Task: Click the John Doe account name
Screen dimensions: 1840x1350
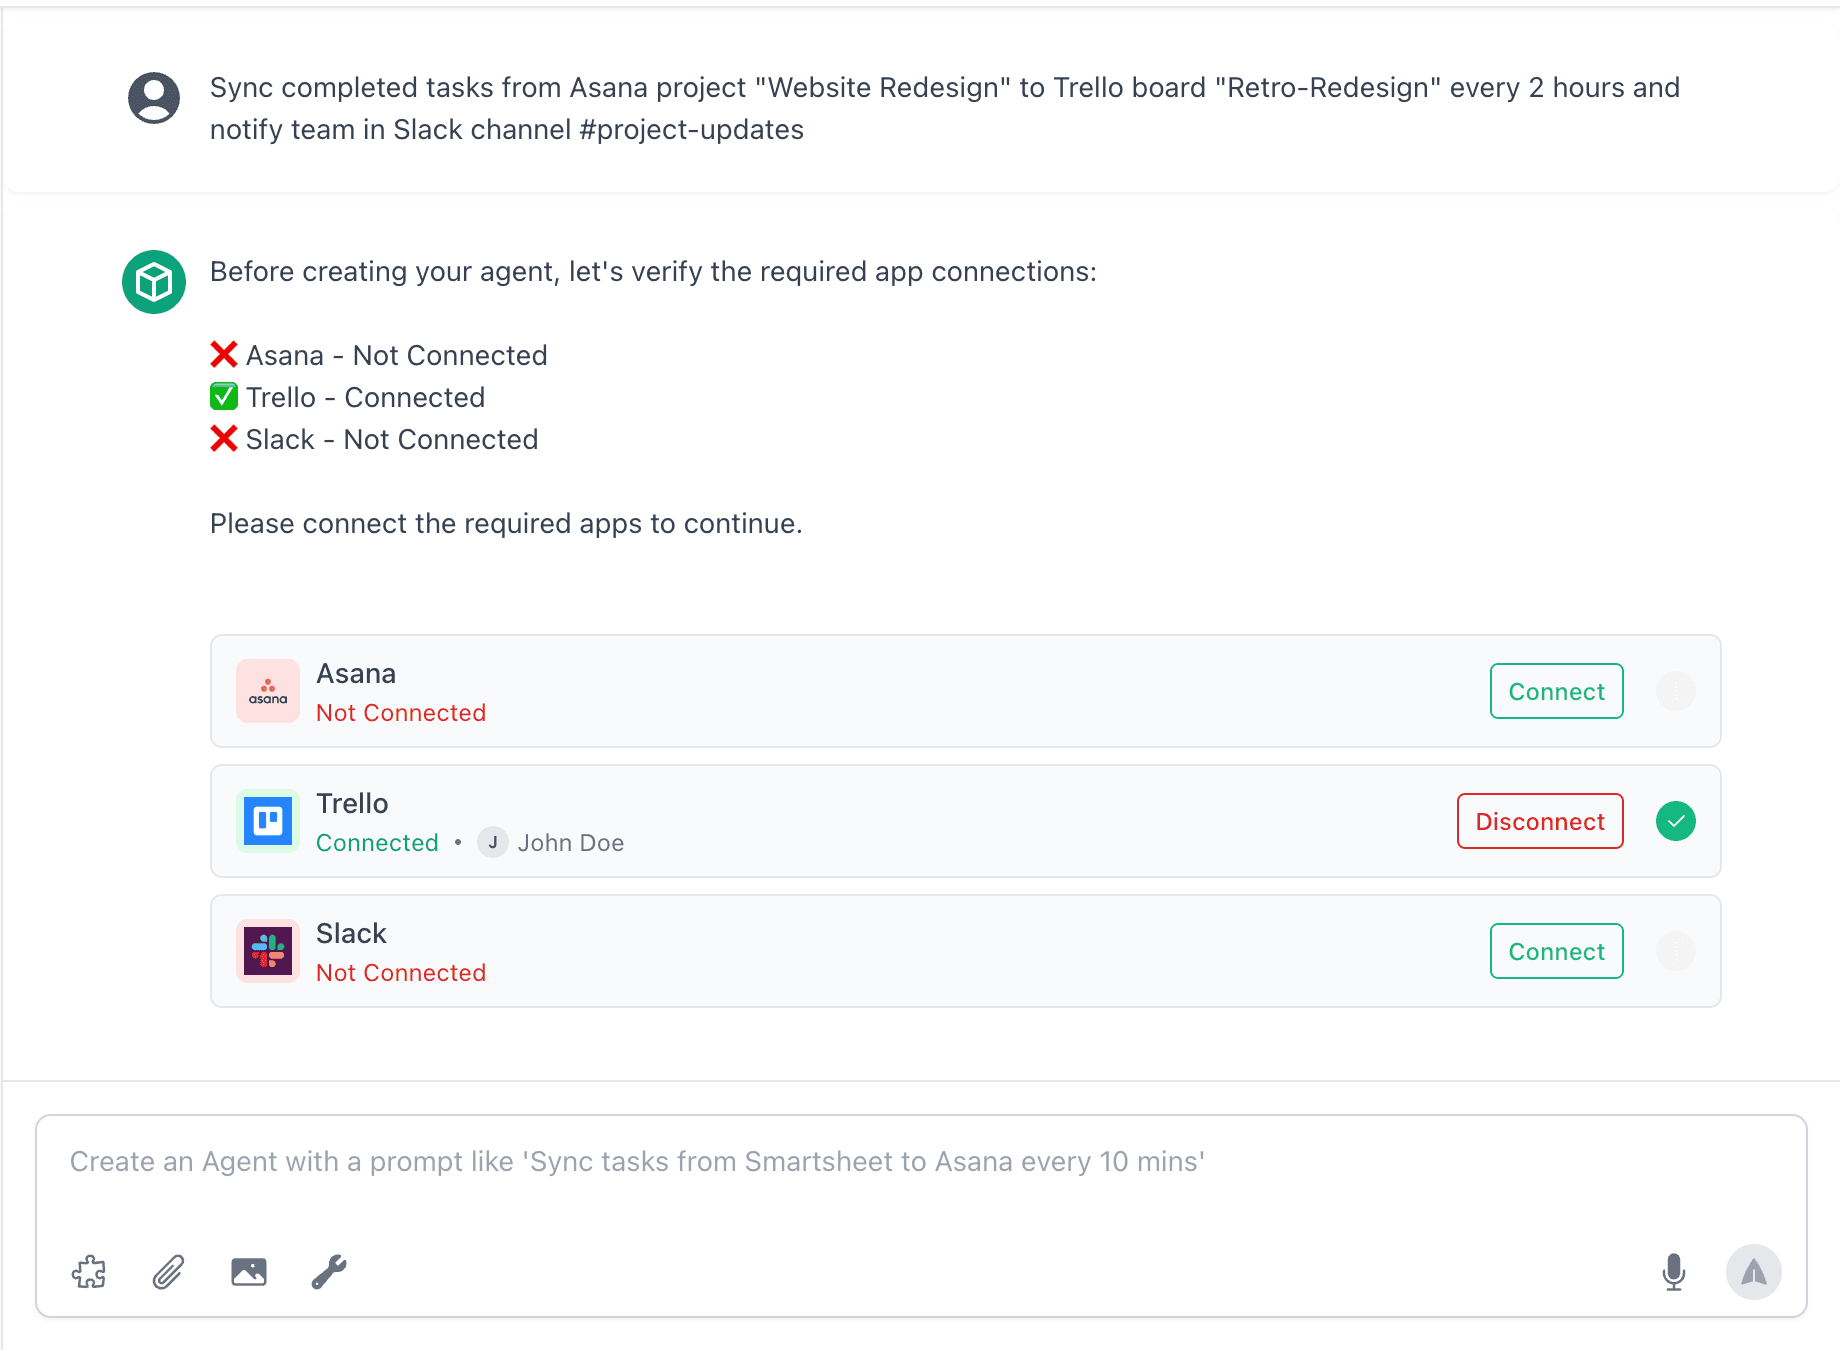Action: coord(571,843)
